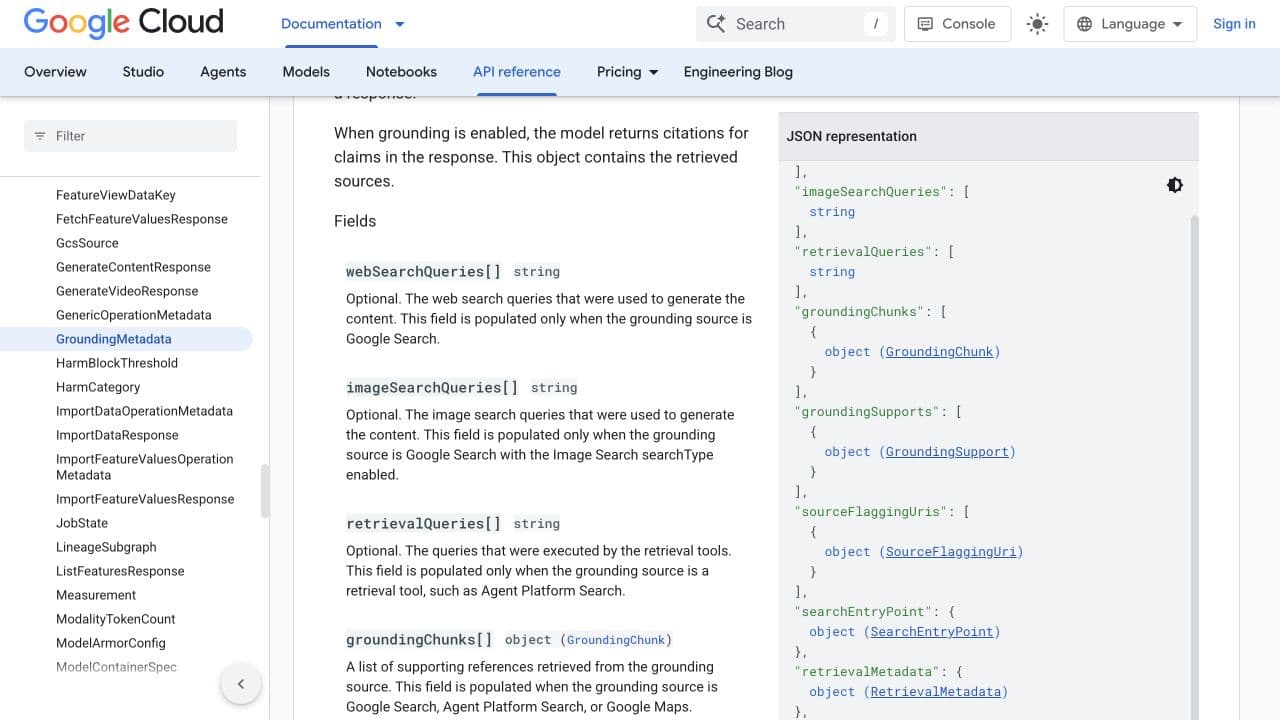The height and width of the screenshot is (720, 1280).
Task: Open the Engineering Blog tab
Action: coord(738,72)
